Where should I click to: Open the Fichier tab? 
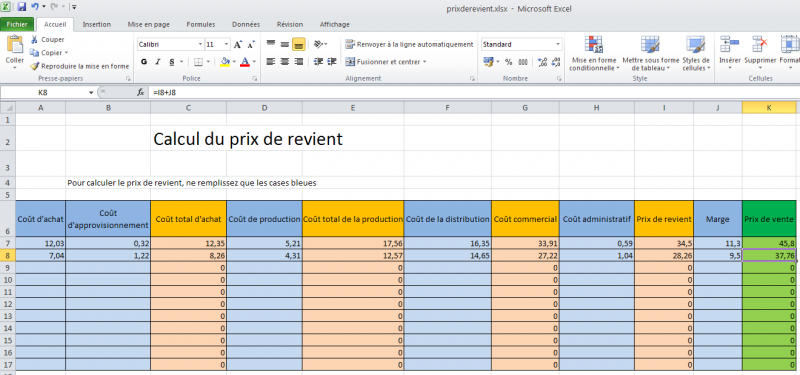[x=17, y=24]
